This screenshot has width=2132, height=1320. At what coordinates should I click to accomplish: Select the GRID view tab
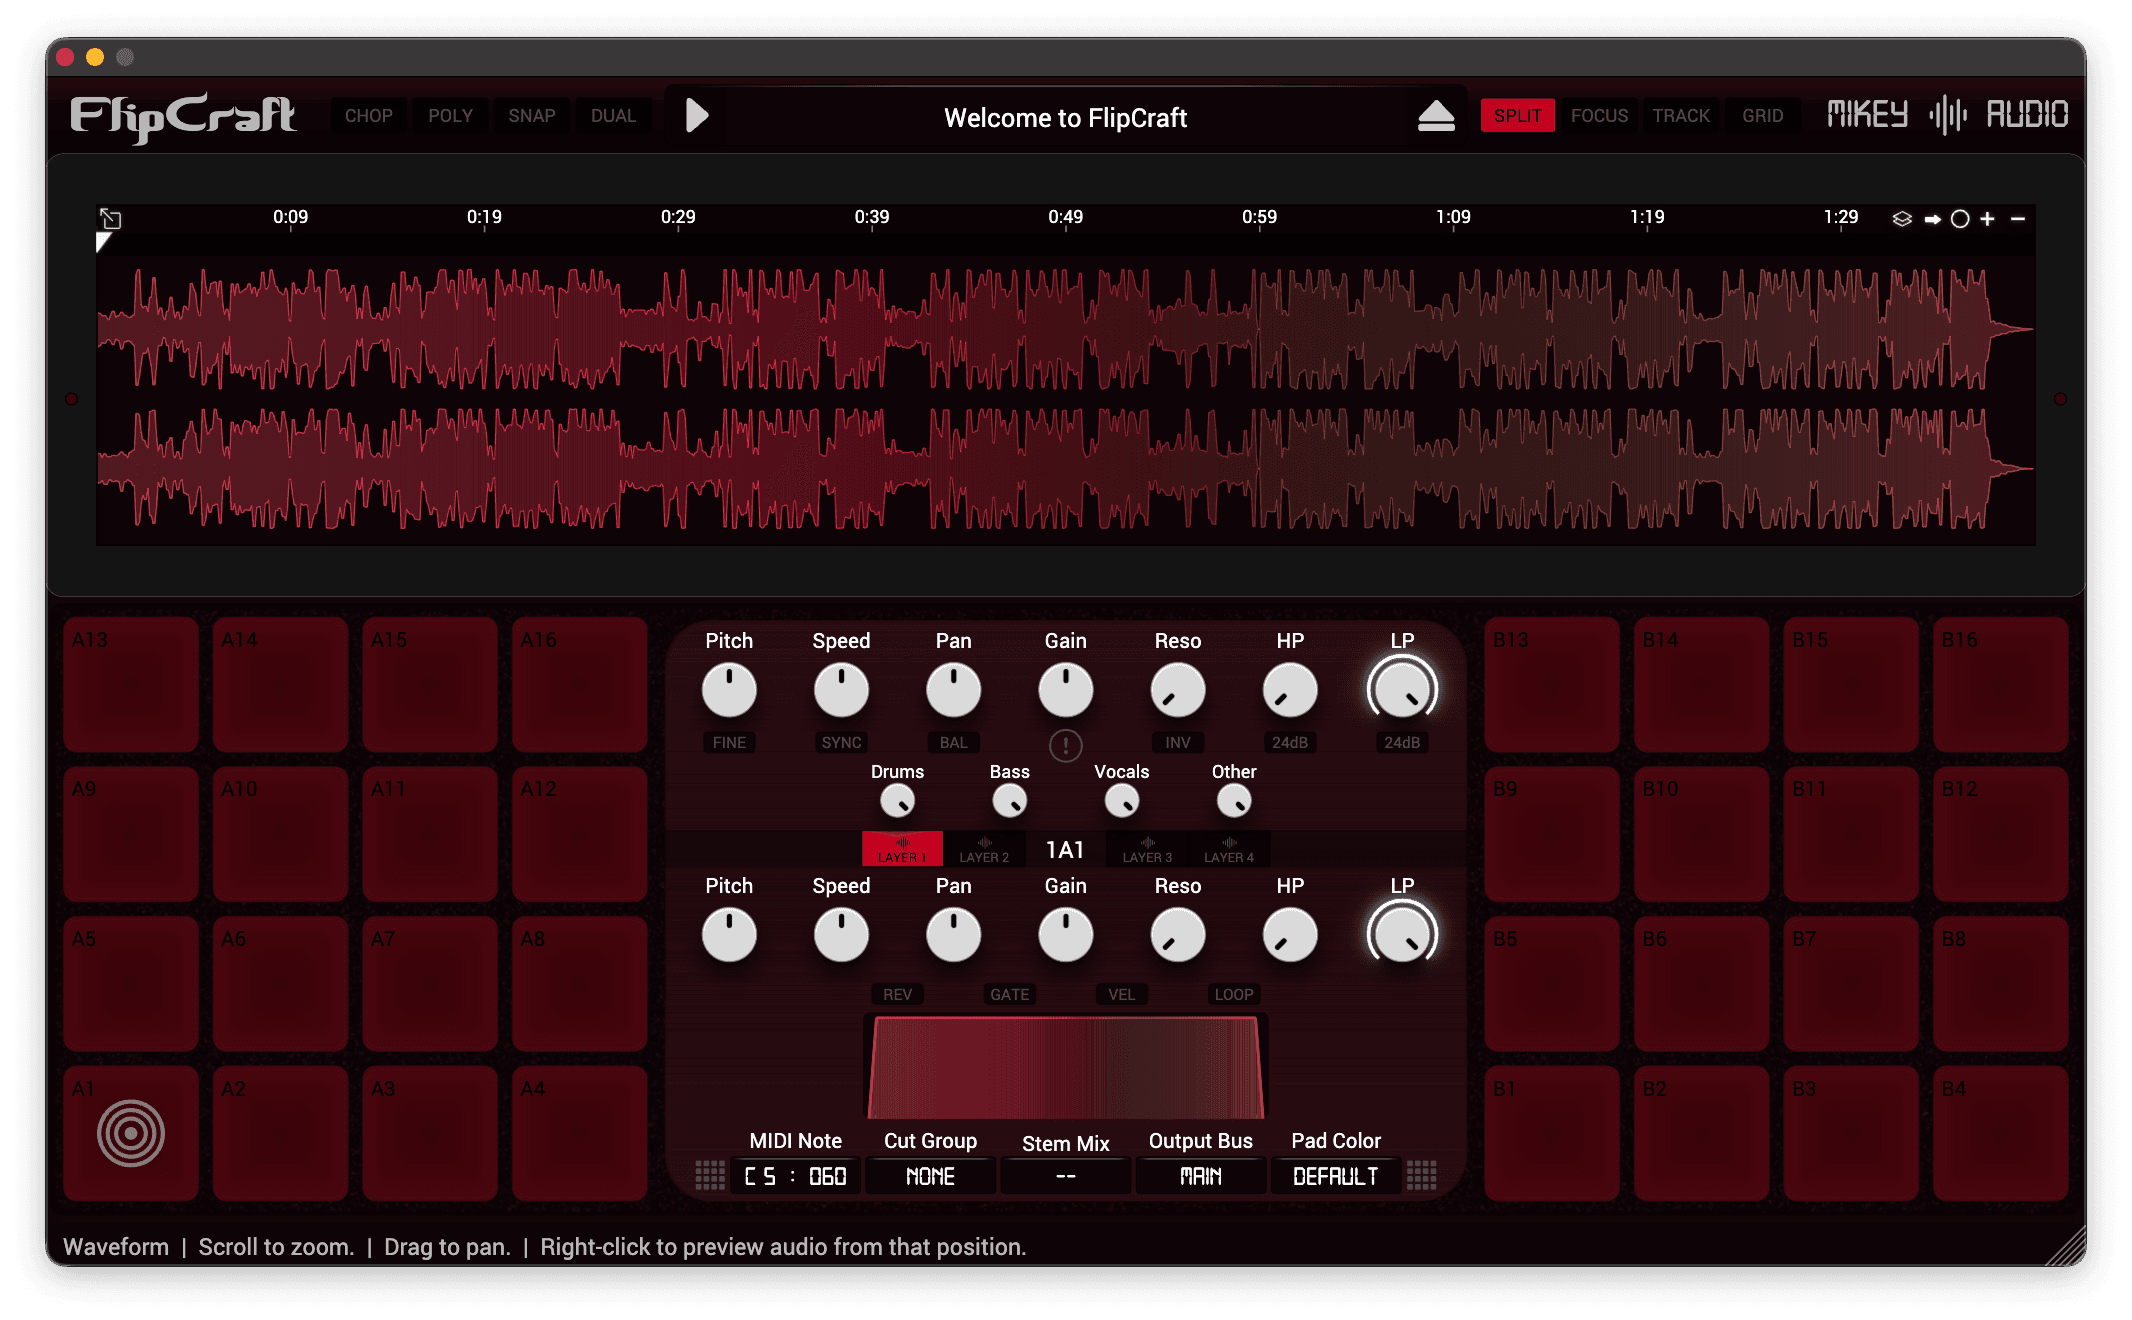(x=1762, y=116)
